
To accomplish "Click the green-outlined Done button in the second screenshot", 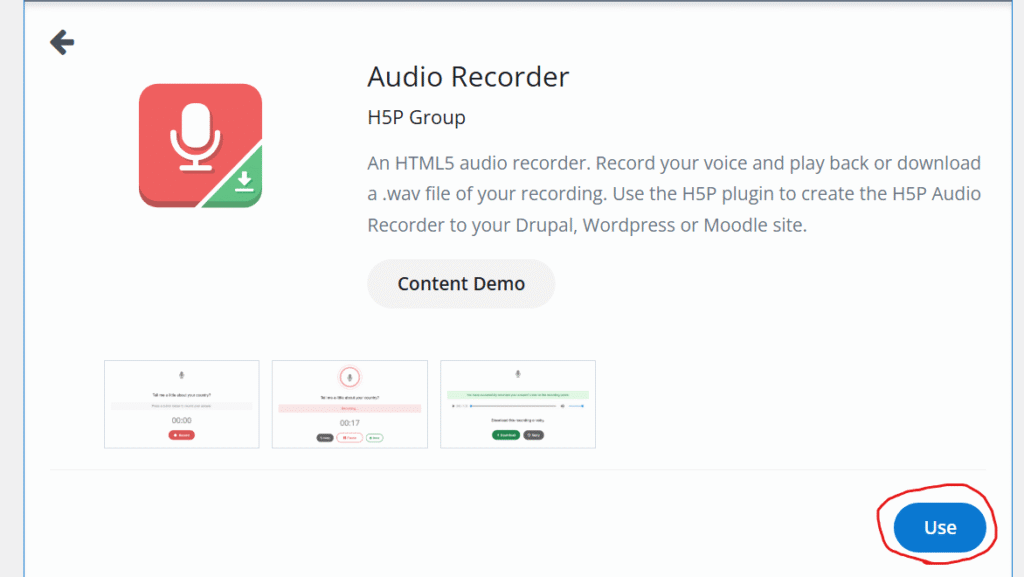I will pyautogui.click(x=374, y=438).
